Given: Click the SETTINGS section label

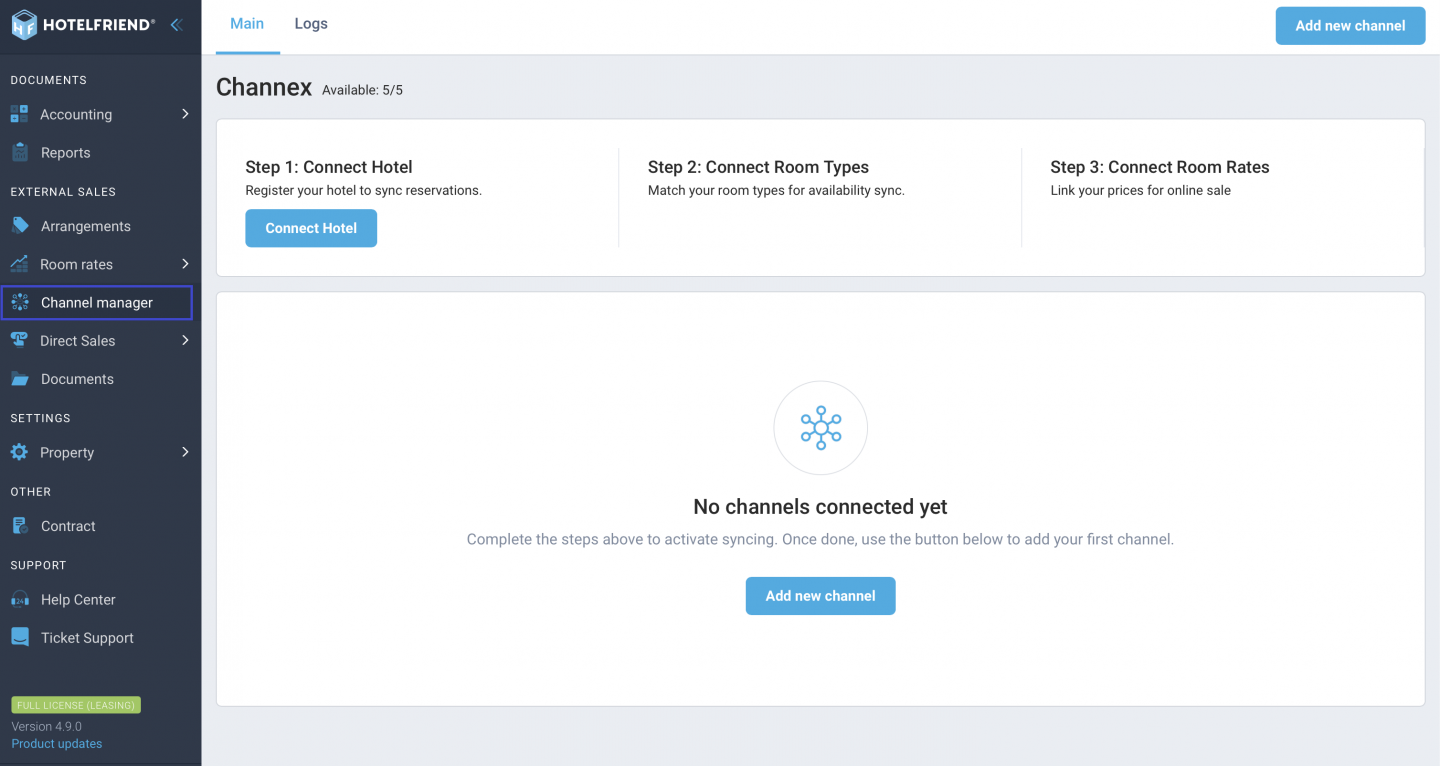Looking at the screenshot, I should (x=40, y=418).
